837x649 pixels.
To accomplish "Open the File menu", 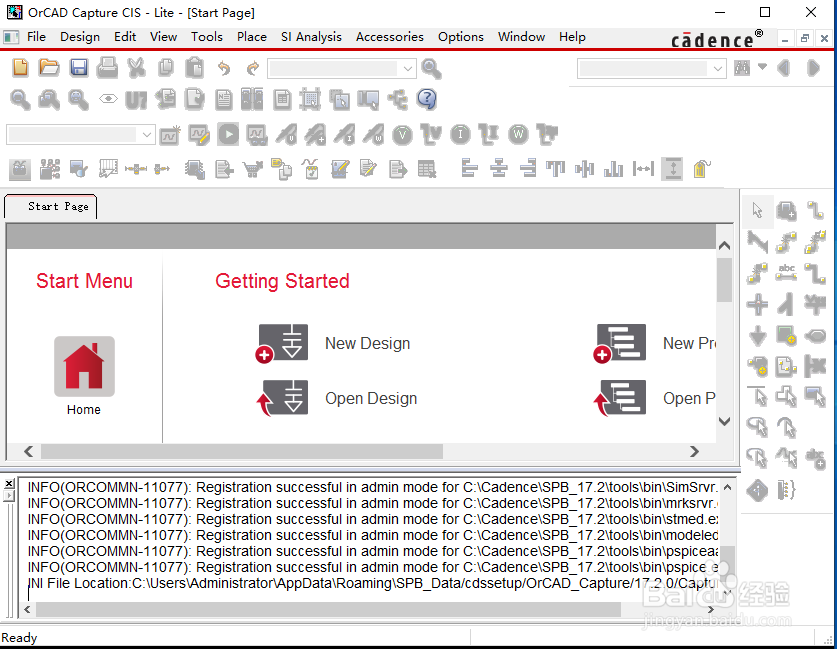I will 36,37.
